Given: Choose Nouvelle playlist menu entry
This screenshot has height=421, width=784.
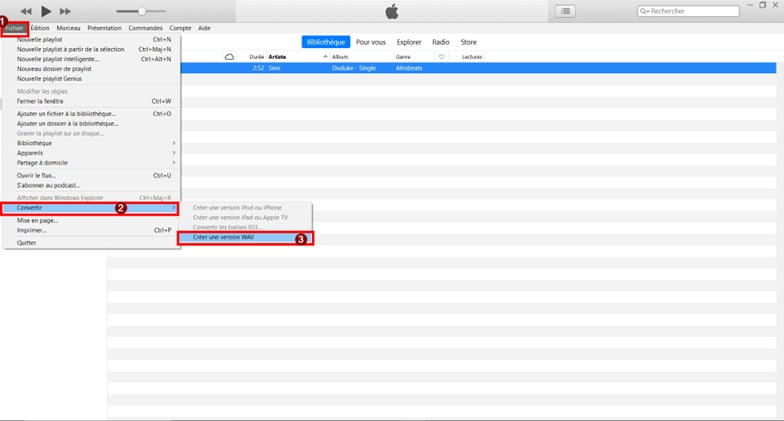Looking at the screenshot, I should coord(92,39).
